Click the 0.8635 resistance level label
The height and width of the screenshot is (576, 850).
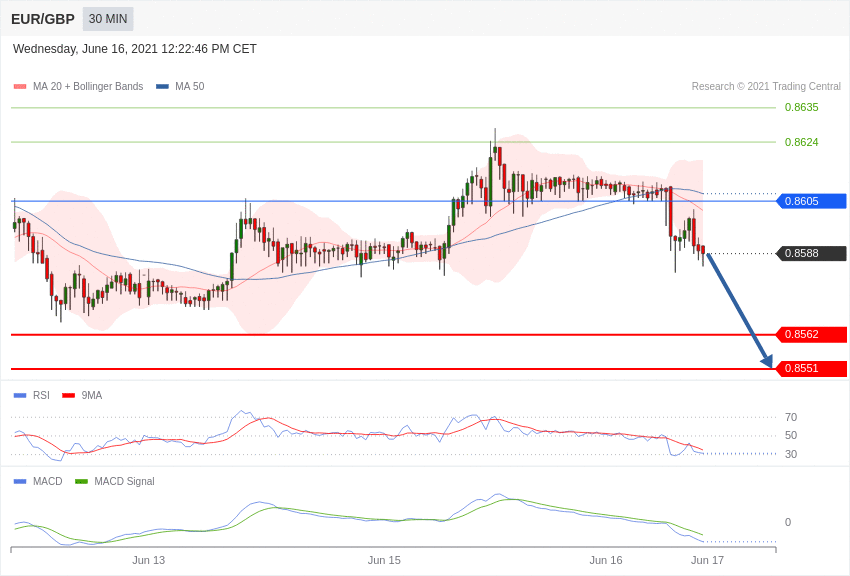tap(801, 107)
